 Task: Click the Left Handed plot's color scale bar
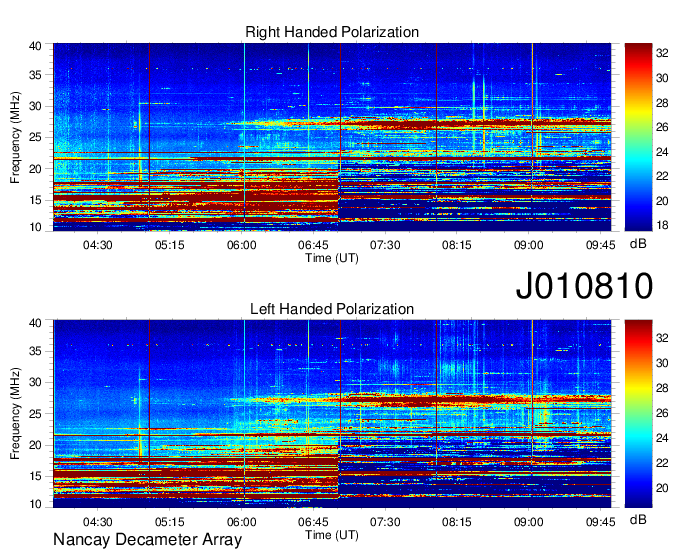(x=638, y=414)
